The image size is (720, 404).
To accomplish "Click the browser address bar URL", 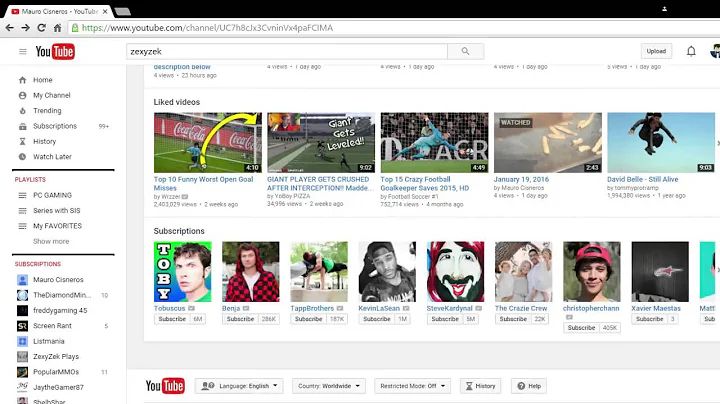I will [207, 28].
